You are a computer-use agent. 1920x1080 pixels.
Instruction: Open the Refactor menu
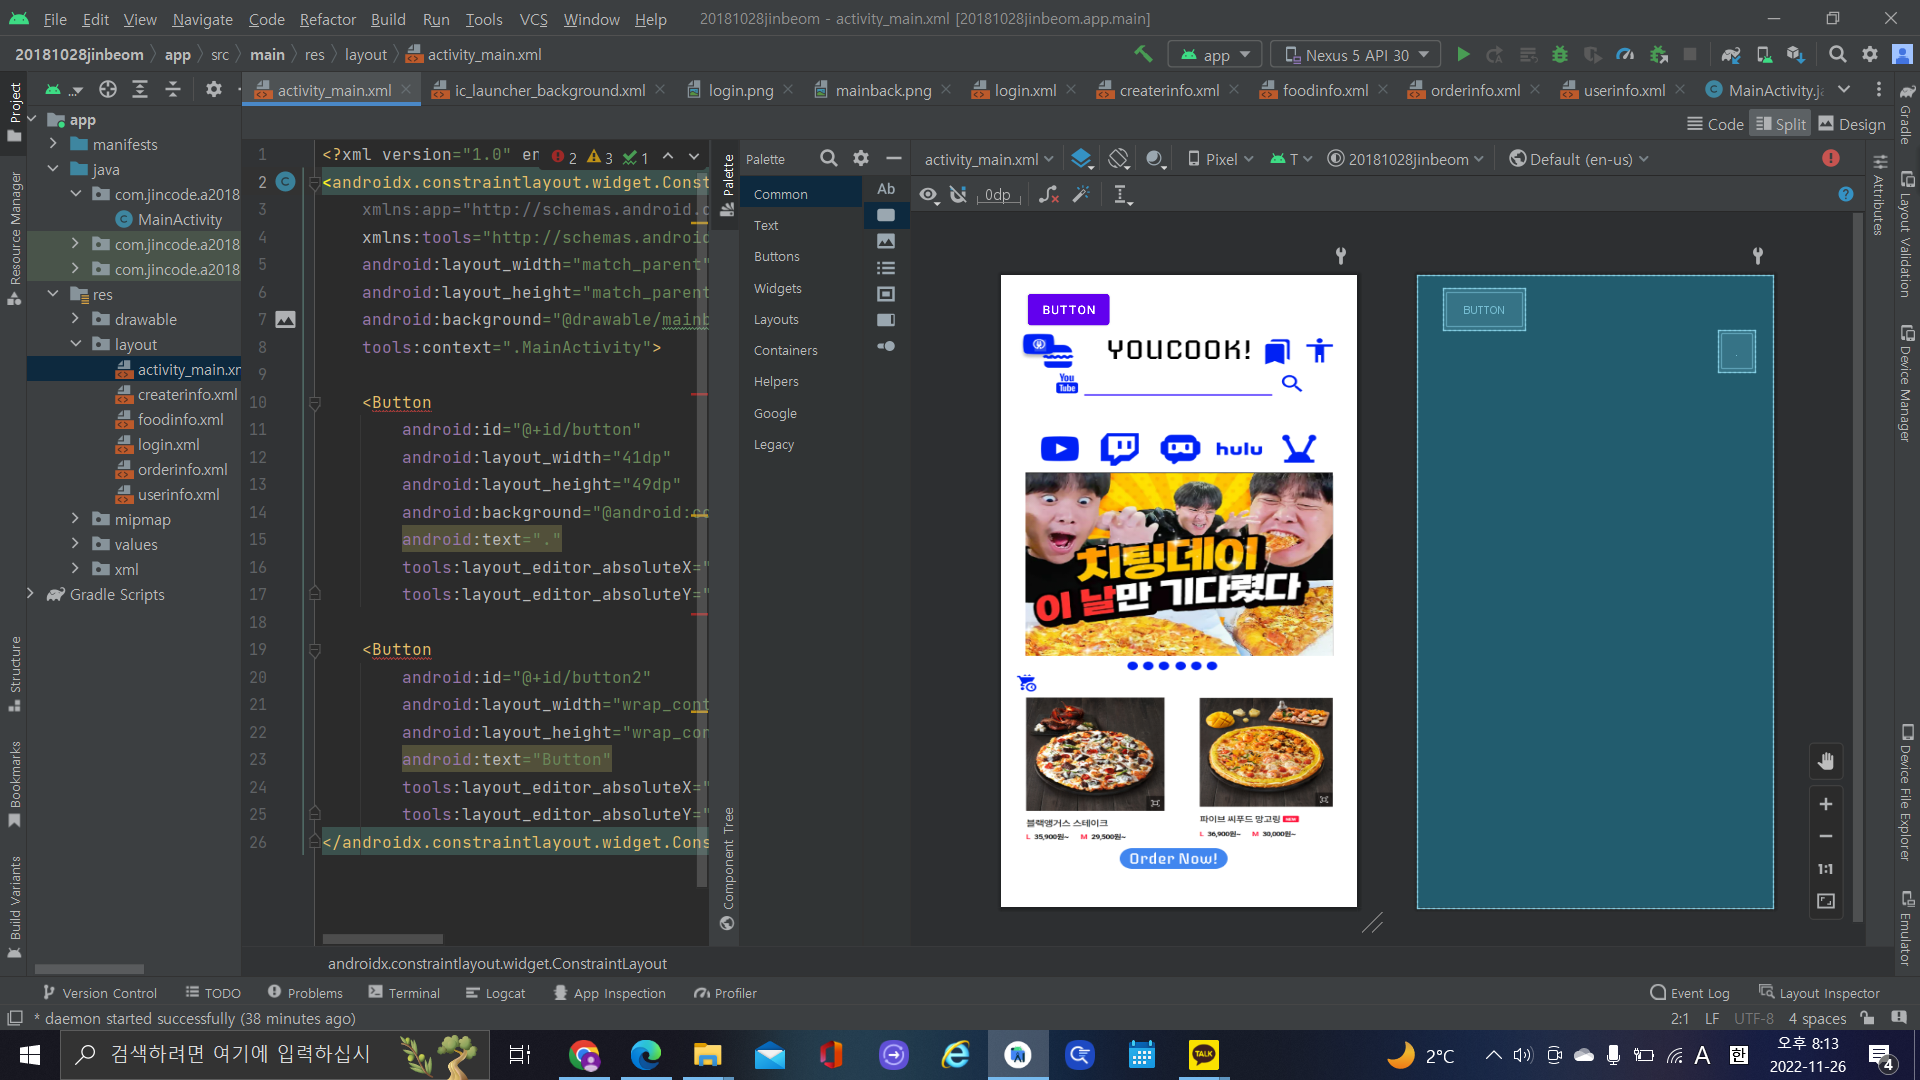[x=327, y=19]
